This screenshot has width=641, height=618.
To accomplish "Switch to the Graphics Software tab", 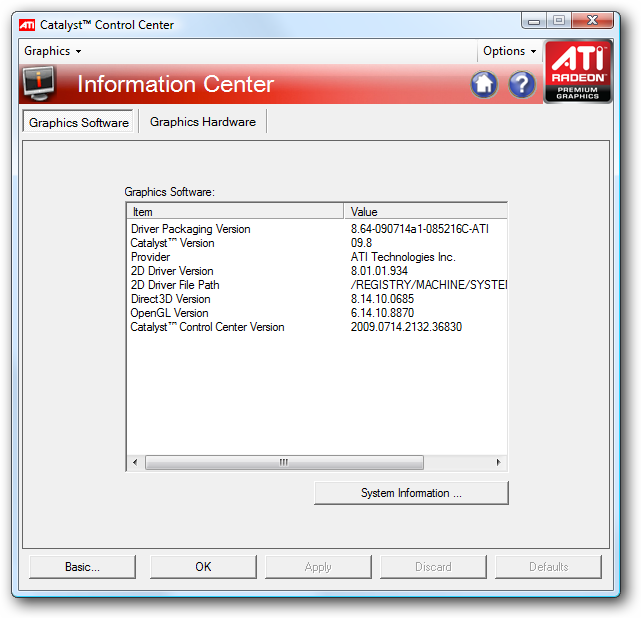I will tap(78, 122).
